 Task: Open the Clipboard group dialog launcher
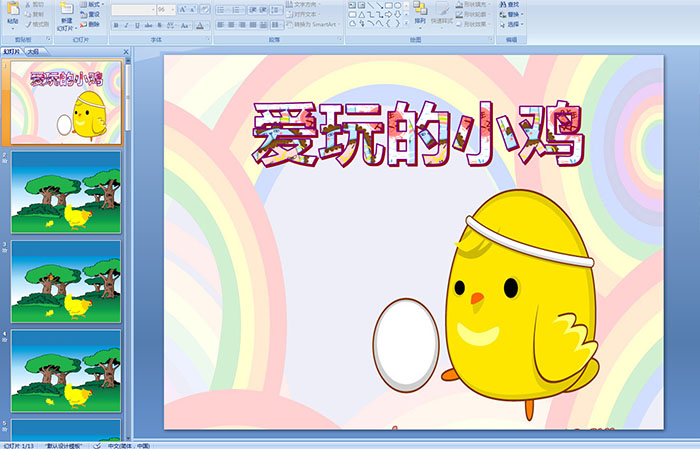pos(48,39)
